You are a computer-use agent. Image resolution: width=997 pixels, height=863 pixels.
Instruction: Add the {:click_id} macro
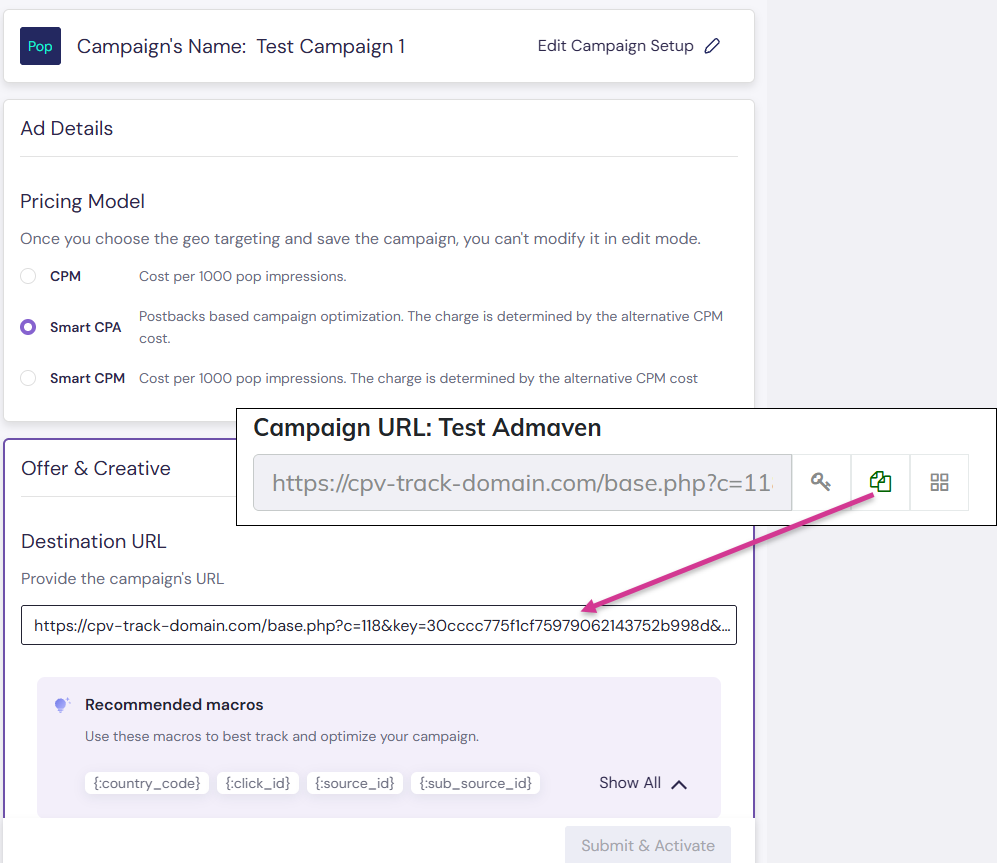[257, 783]
